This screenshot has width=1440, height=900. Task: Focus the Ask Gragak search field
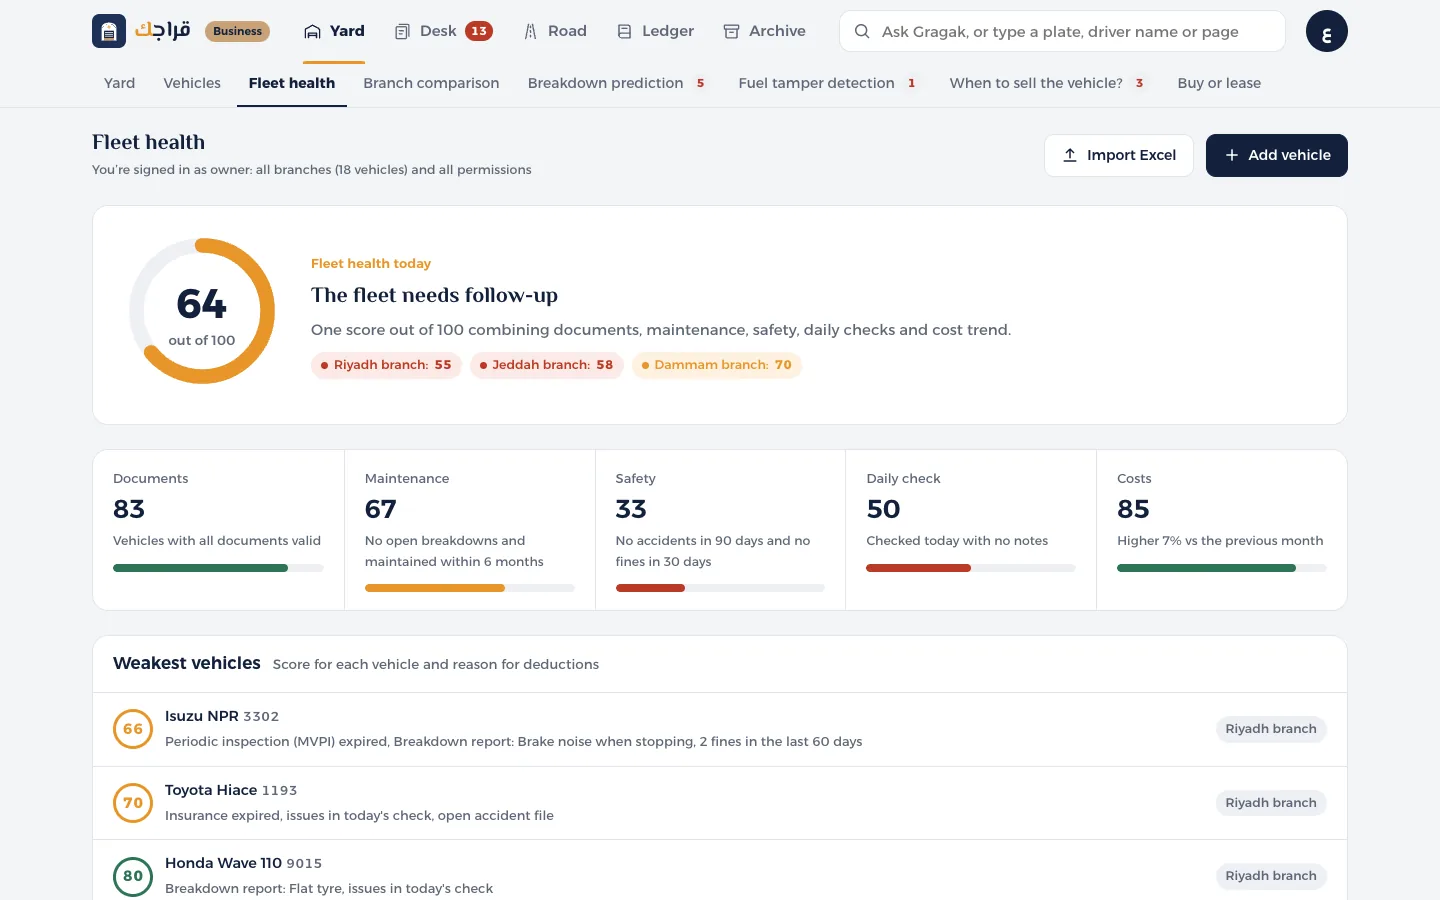pyautogui.click(x=1062, y=31)
